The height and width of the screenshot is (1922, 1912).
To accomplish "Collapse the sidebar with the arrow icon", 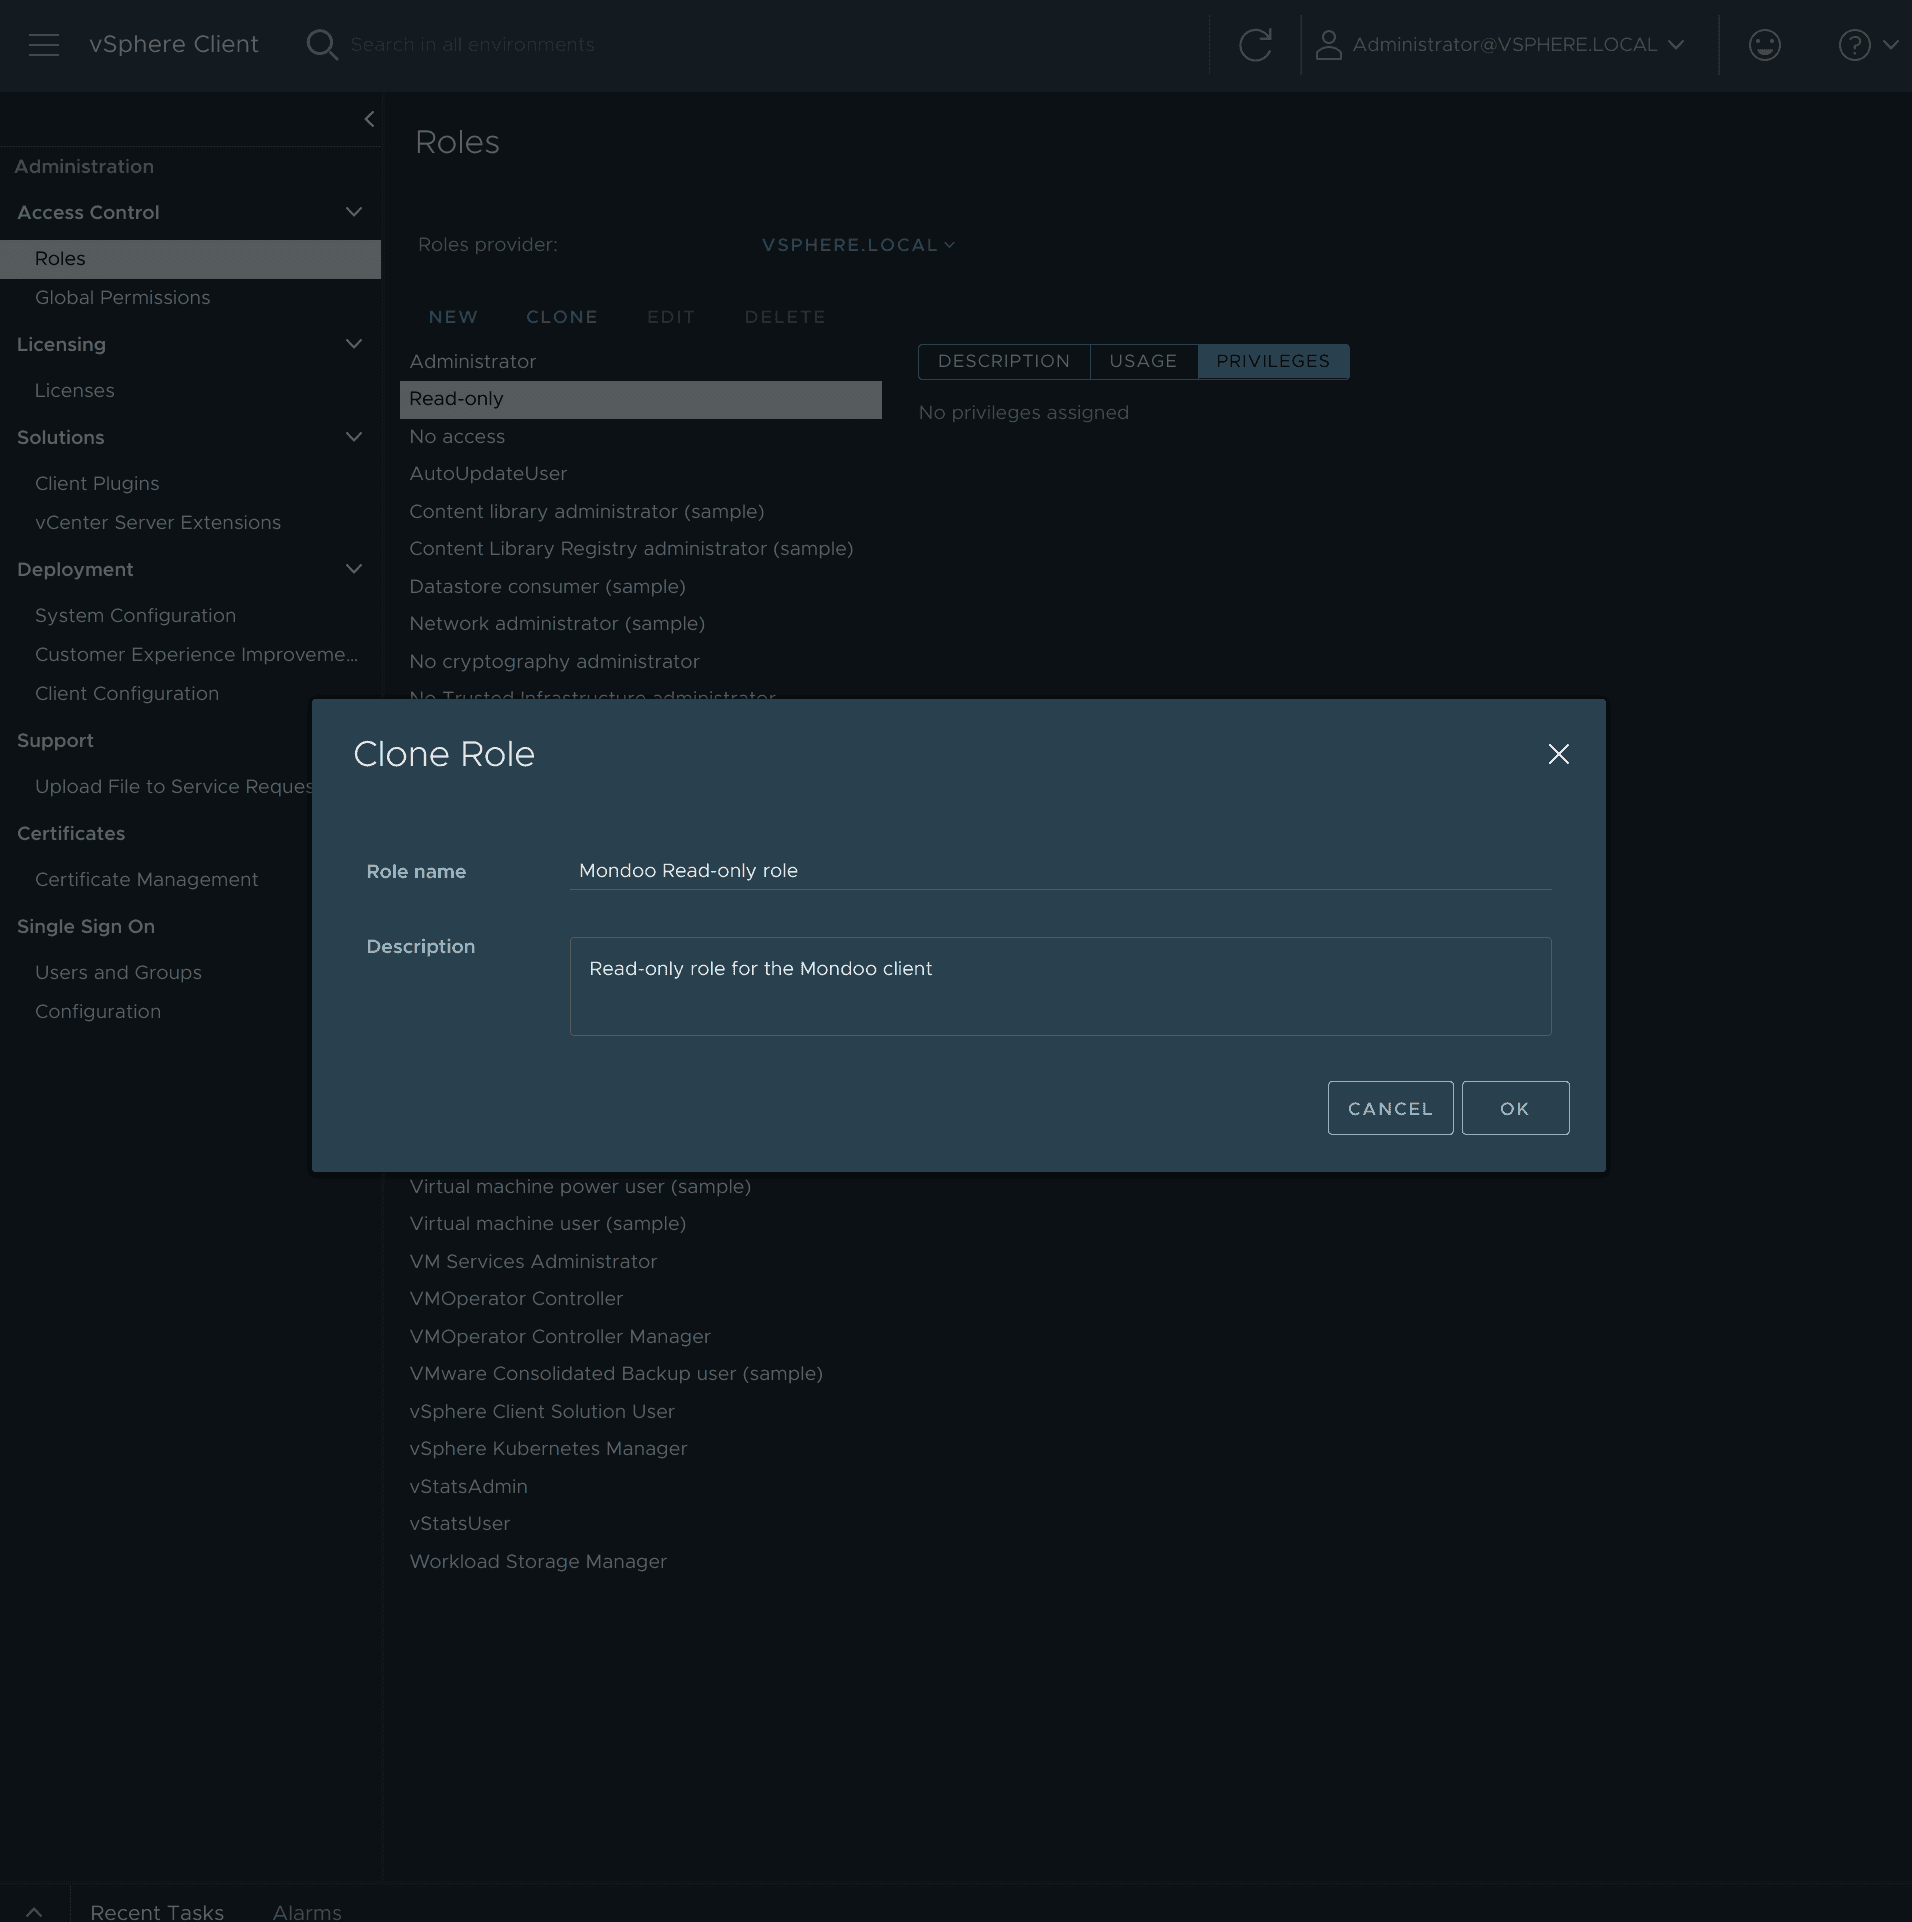I will (x=369, y=119).
